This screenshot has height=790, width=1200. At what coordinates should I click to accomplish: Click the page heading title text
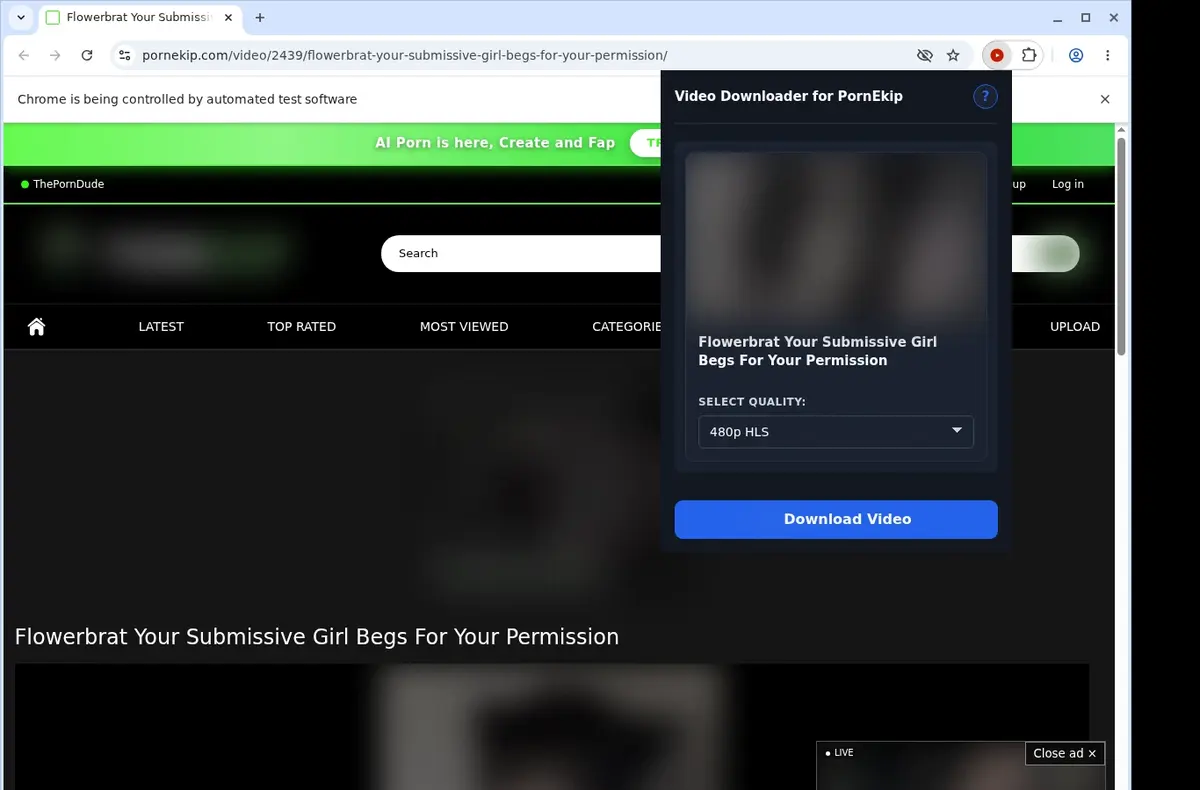pyautogui.click(x=317, y=637)
